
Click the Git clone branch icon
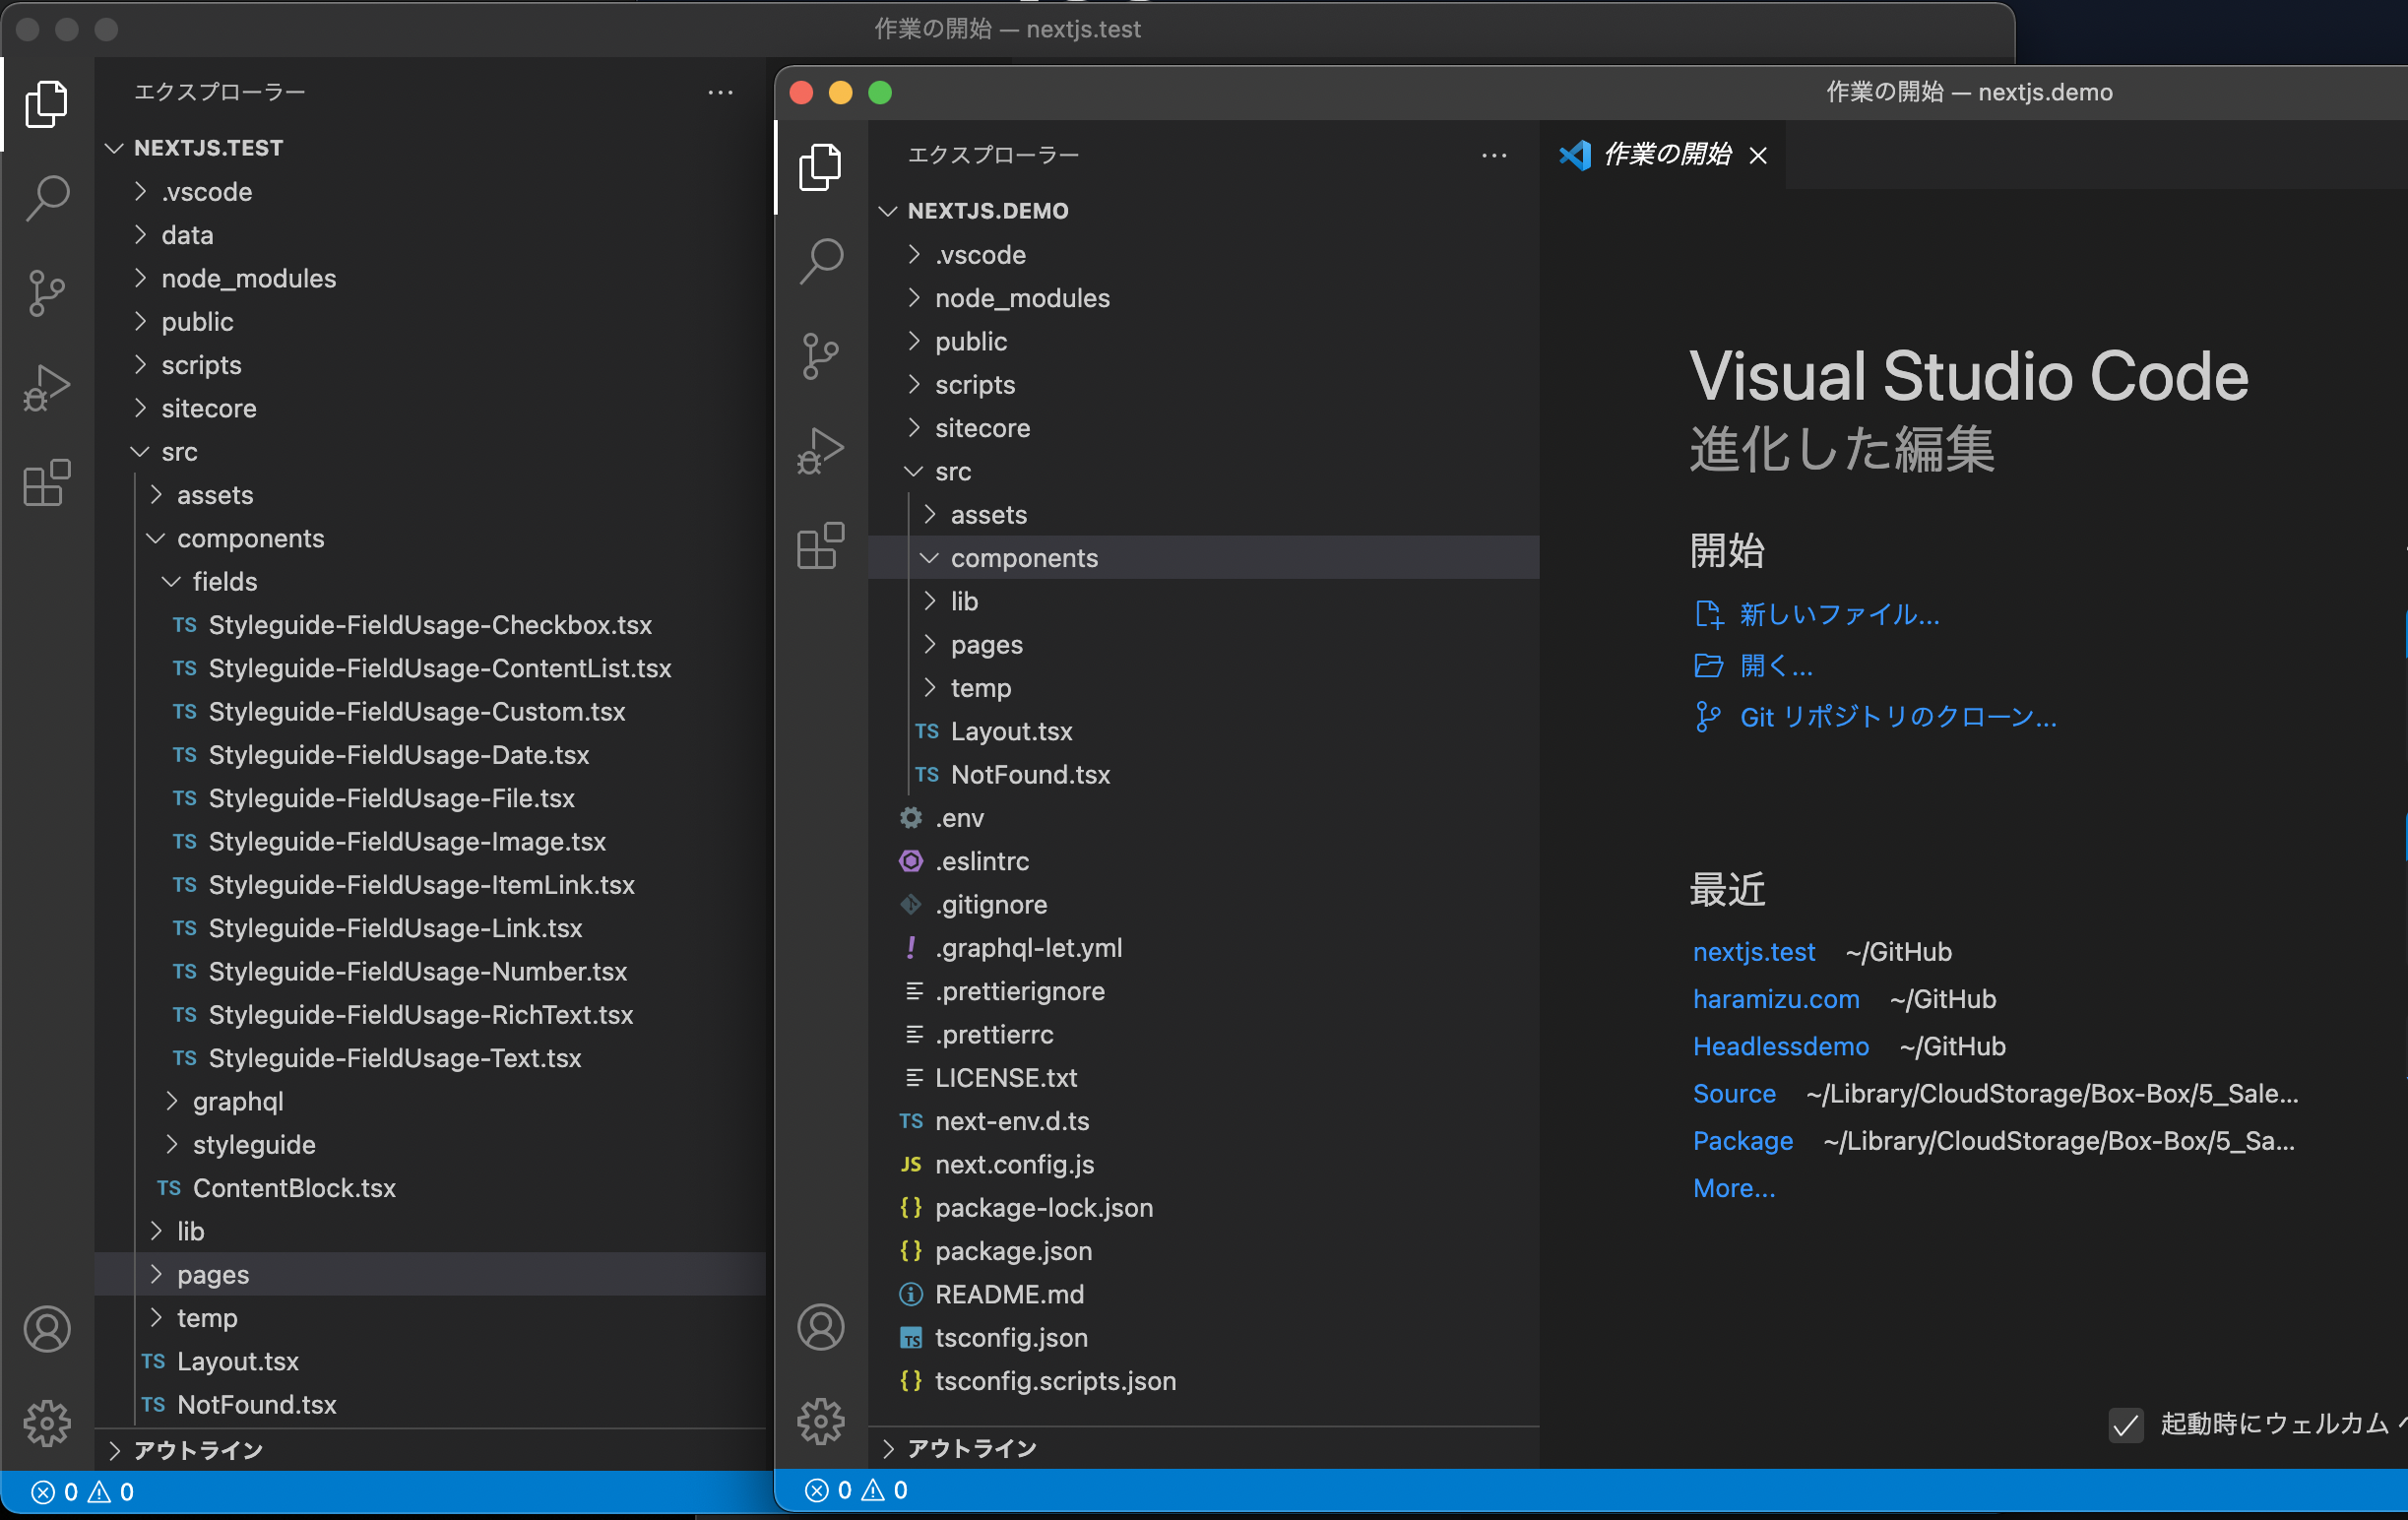pyautogui.click(x=1709, y=717)
